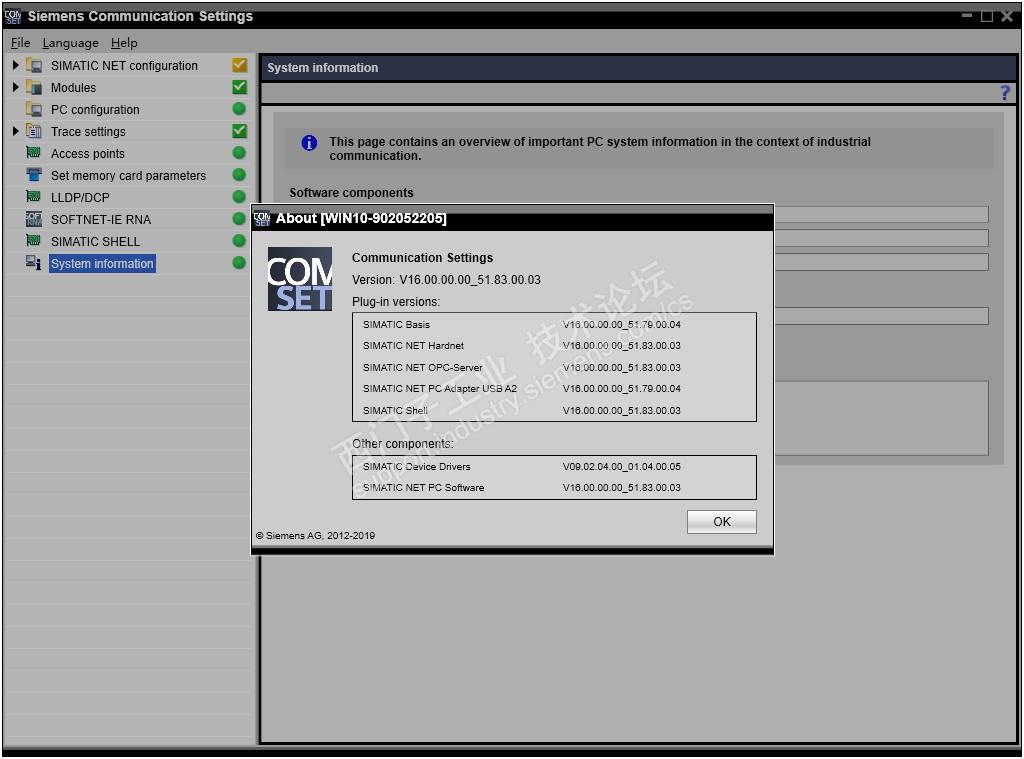
Task: Select SOFTNET-IE RNA tree item
Action: [101, 219]
